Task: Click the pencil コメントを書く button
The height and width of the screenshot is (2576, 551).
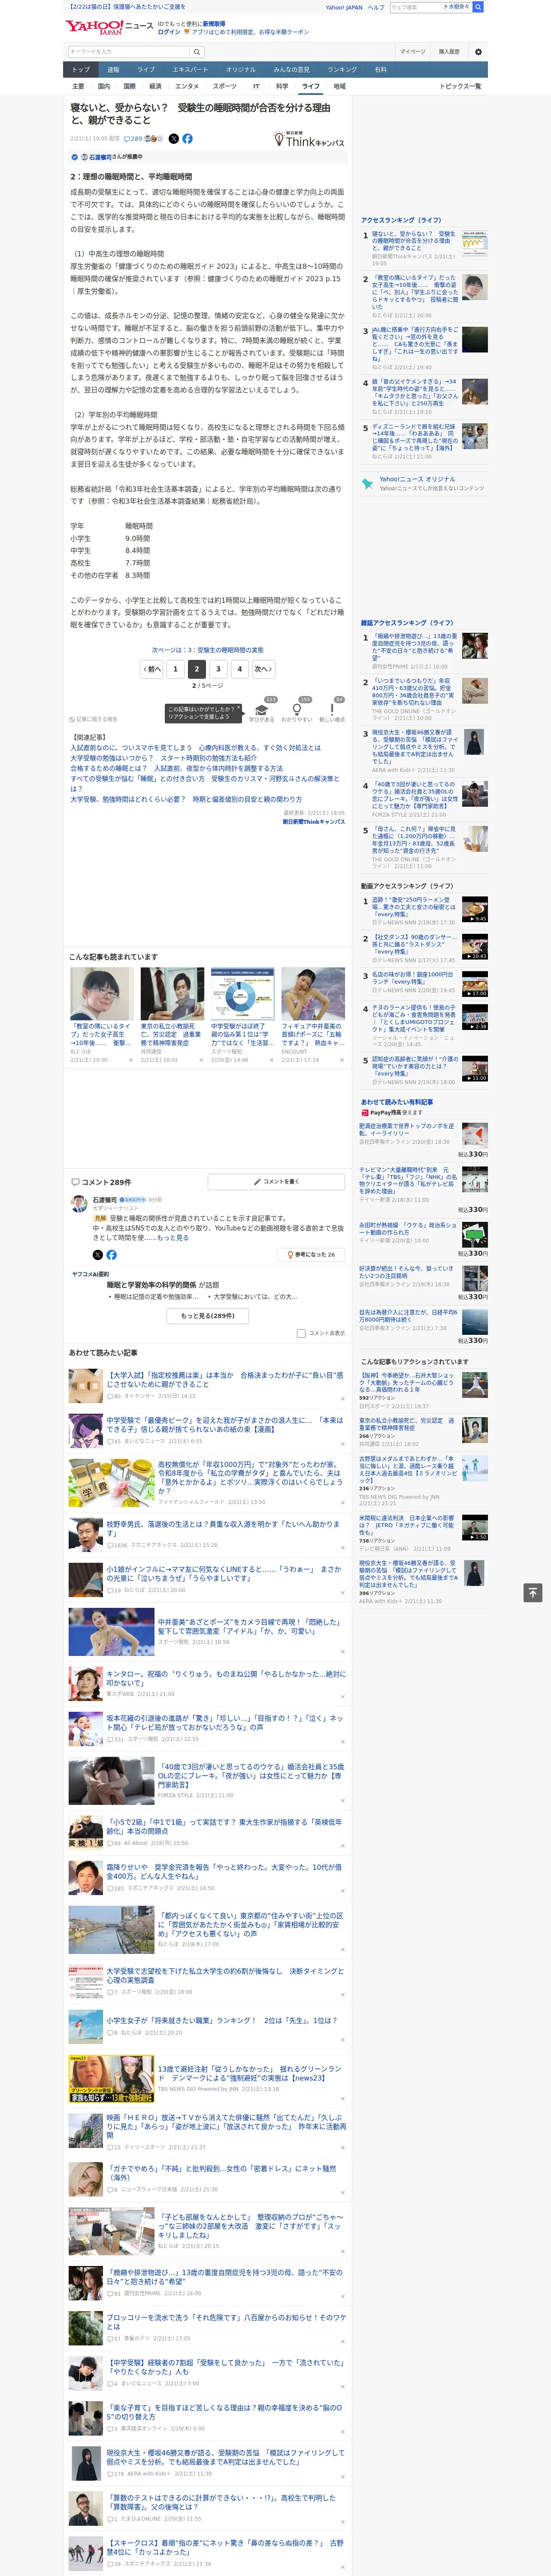Action: pos(276,1182)
